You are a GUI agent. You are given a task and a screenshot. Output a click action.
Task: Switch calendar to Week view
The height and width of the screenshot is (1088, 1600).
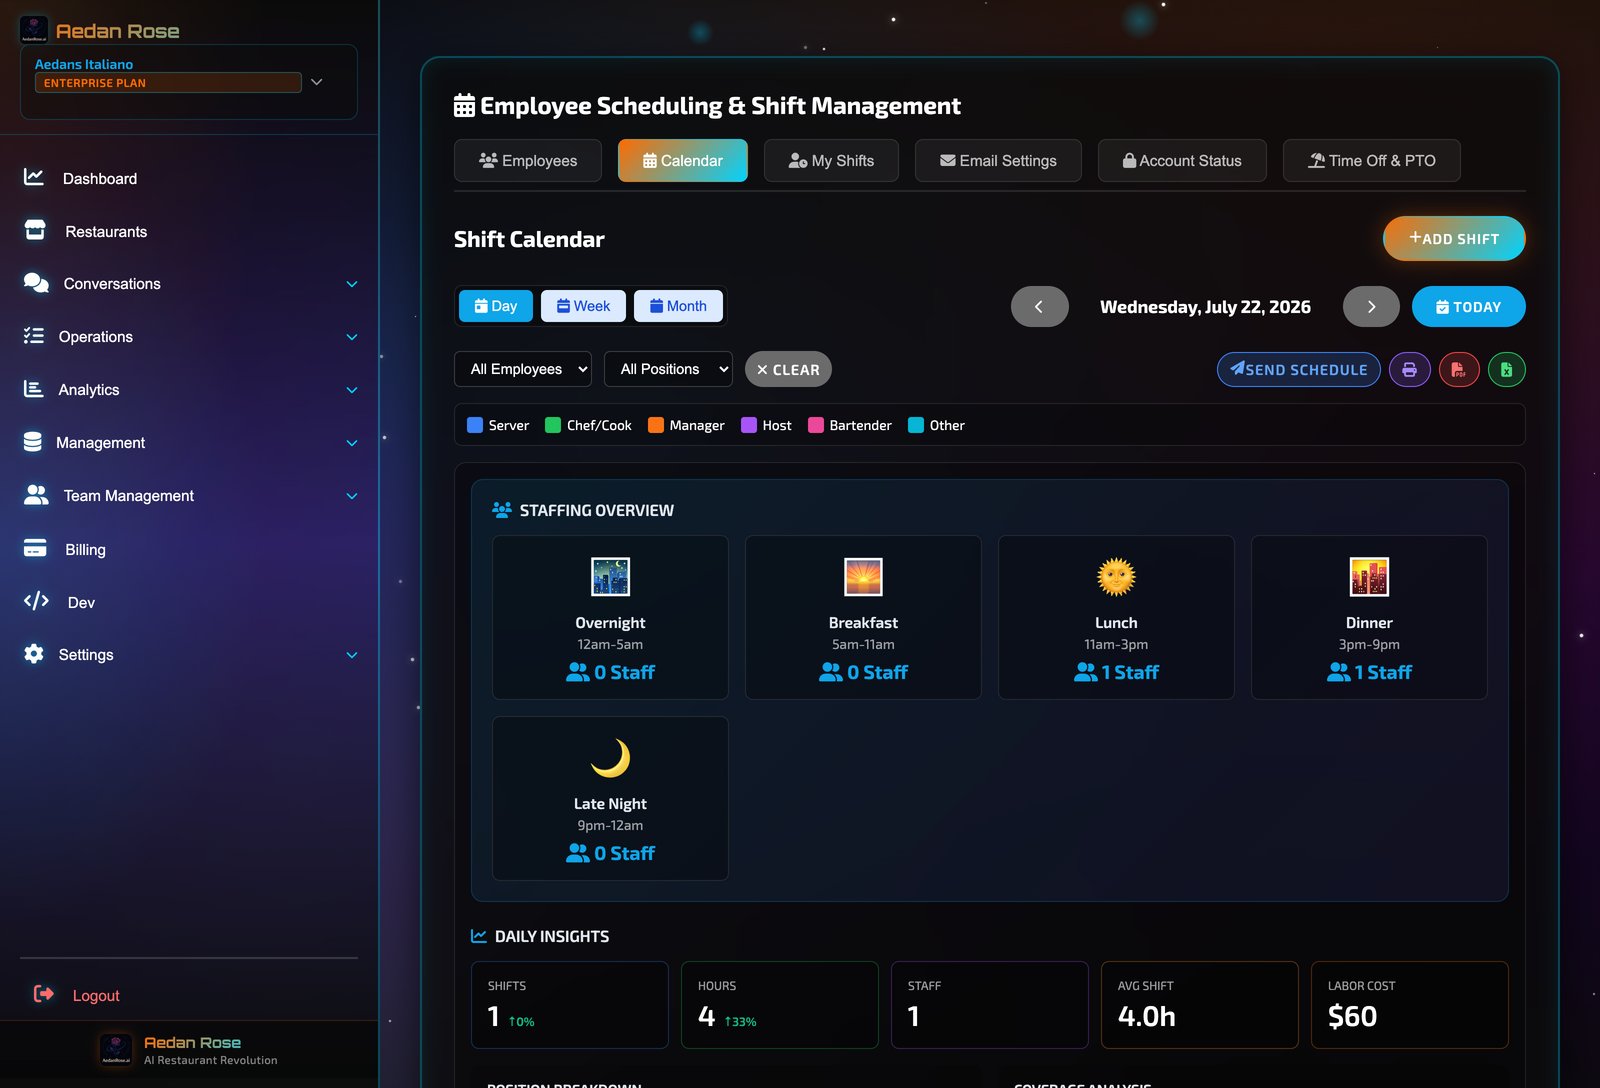tap(583, 306)
